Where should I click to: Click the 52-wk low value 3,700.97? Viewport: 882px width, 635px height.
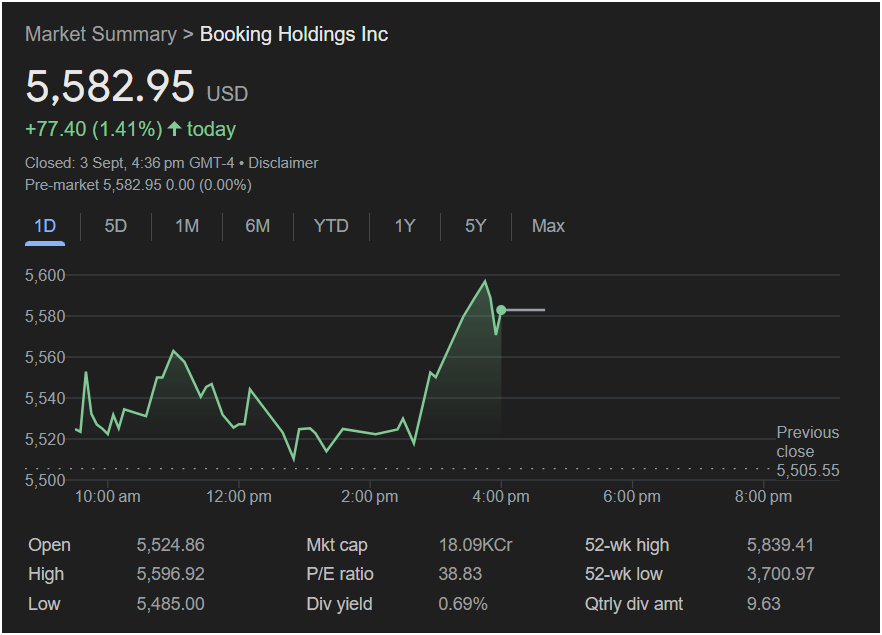click(x=780, y=574)
